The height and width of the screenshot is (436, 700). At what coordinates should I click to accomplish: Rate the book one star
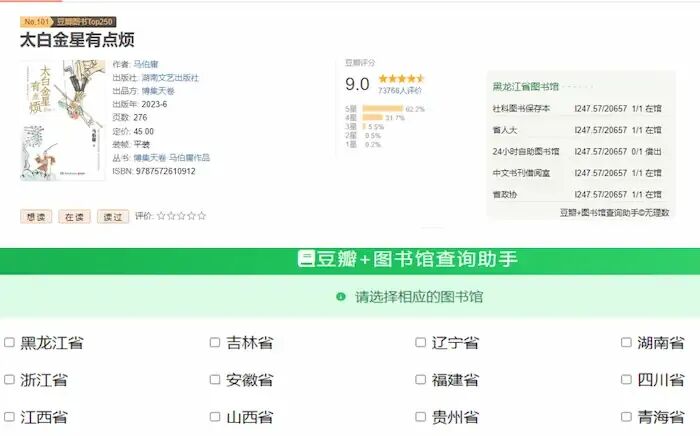(x=161, y=216)
